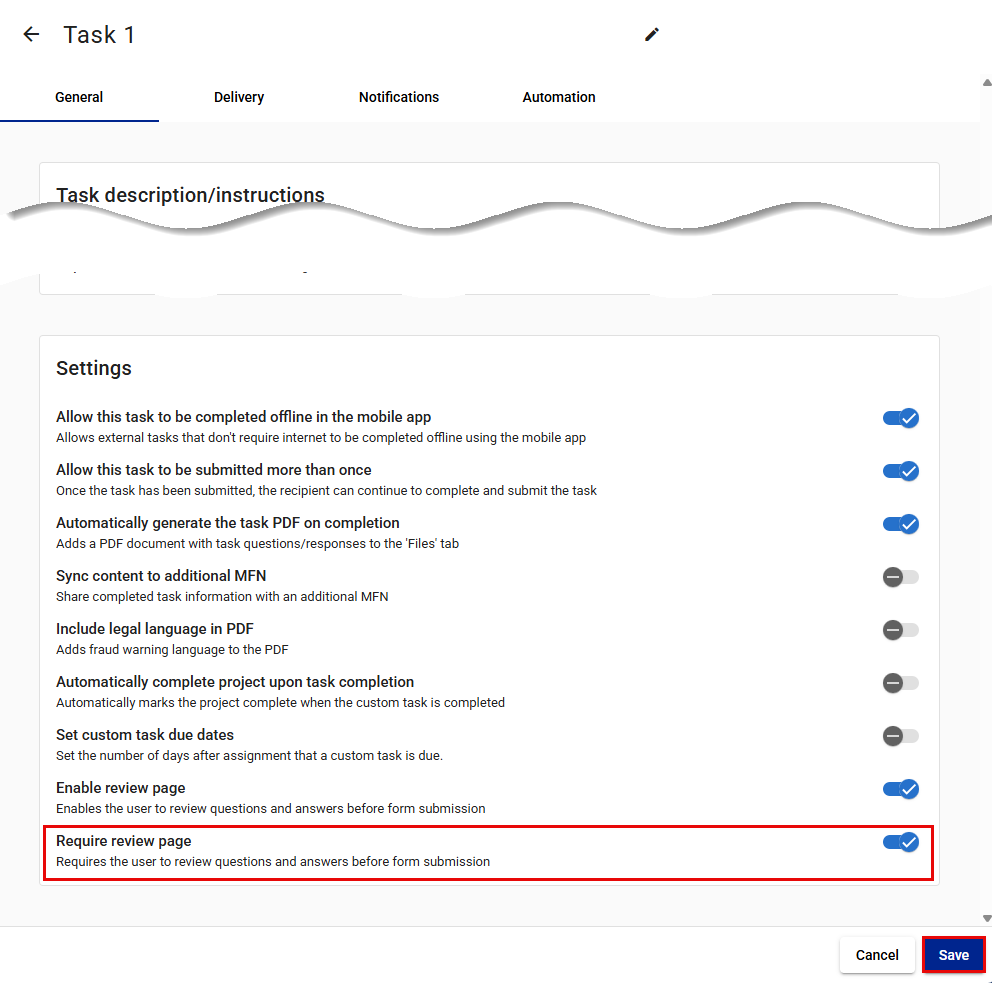Enable Sync content to additional MFN
Image resolution: width=992 pixels, height=983 pixels.
901,577
